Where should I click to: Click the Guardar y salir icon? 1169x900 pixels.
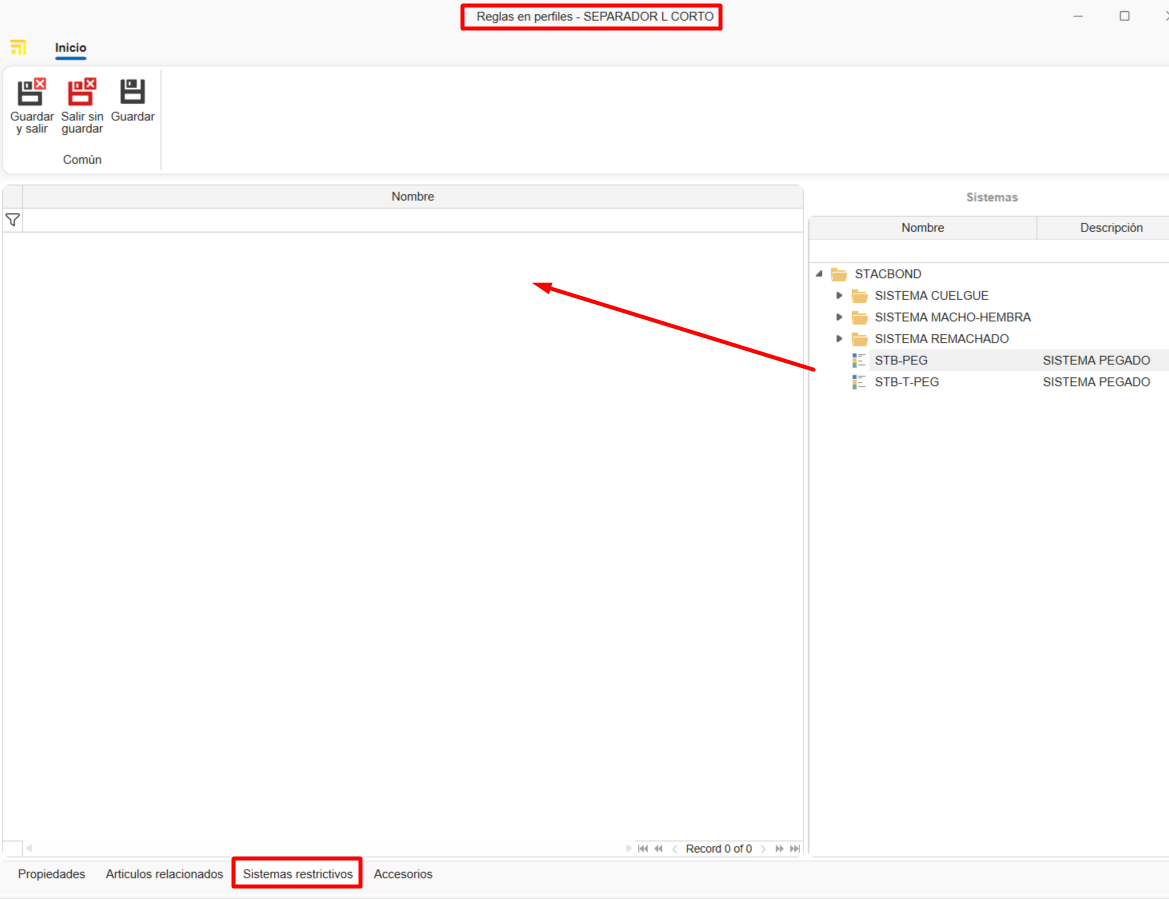[x=32, y=93]
